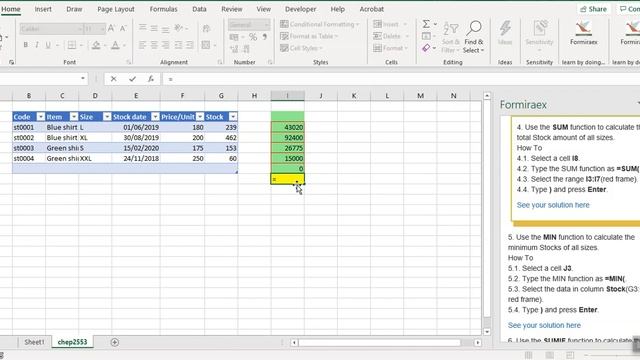The width and height of the screenshot is (640, 360).
Task: Click vertical scrollbar up arrow
Action: 487,96
